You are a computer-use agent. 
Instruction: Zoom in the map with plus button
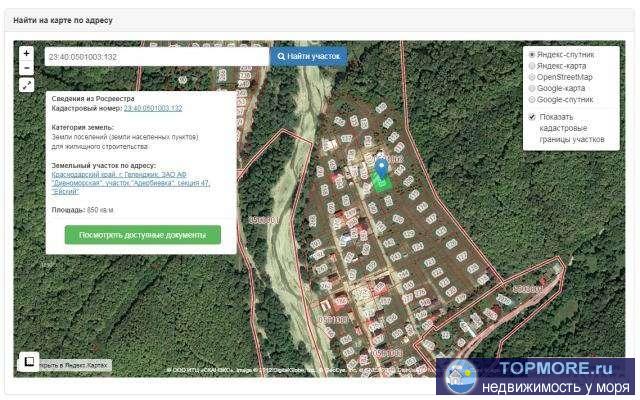pyautogui.click(x=26, y=53)
